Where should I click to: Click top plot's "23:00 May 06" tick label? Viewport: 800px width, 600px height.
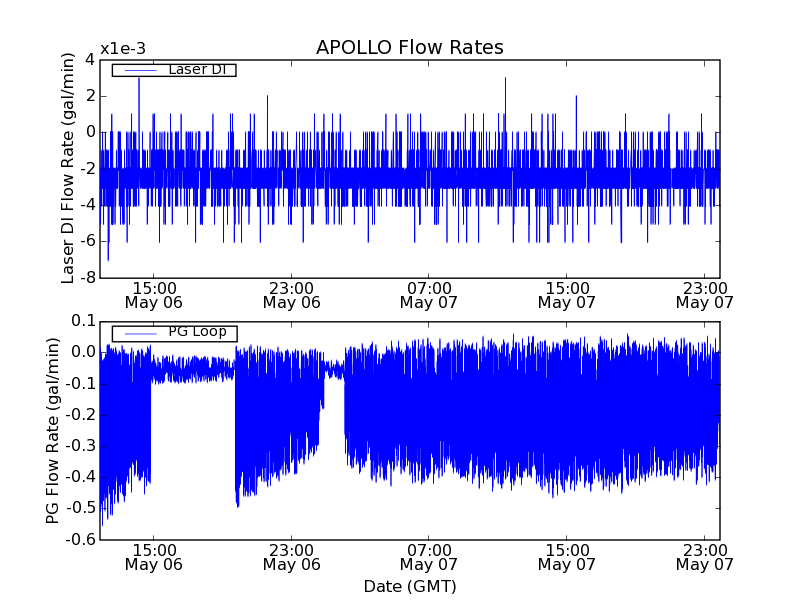tap(291, 294)
